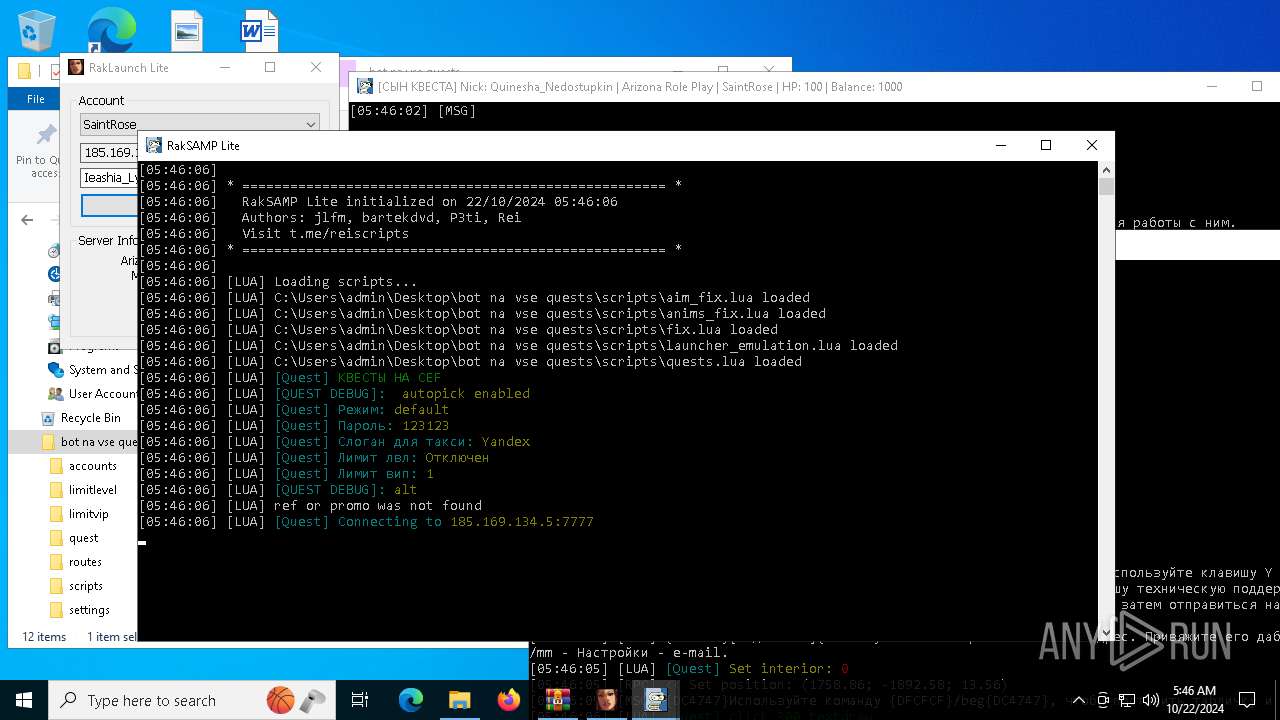Click the Windows search box
Viewport: 1280px width, 720px height.
tap(192, 700)
